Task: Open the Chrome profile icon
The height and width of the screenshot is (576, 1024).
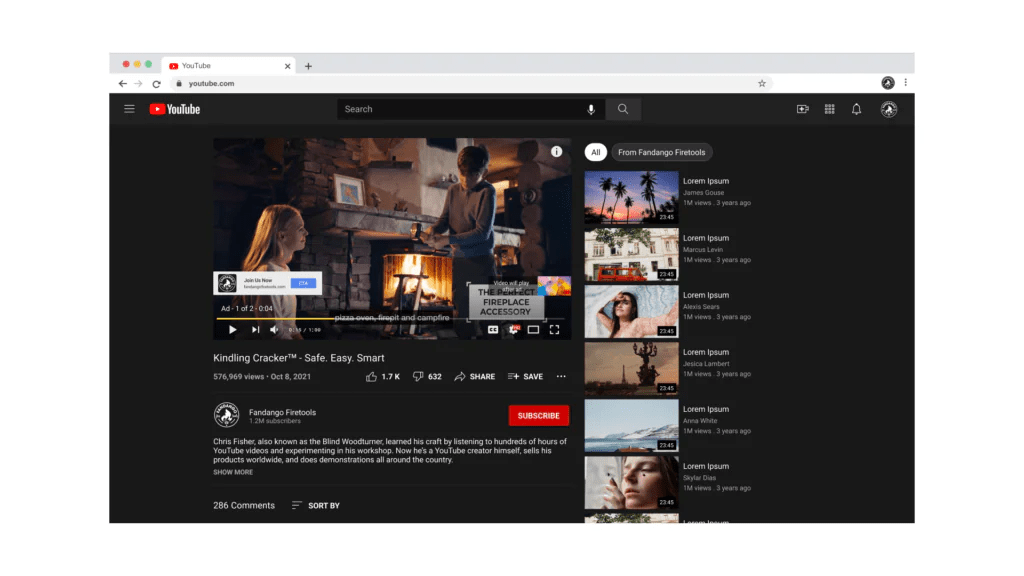Action: click(888, 83)
